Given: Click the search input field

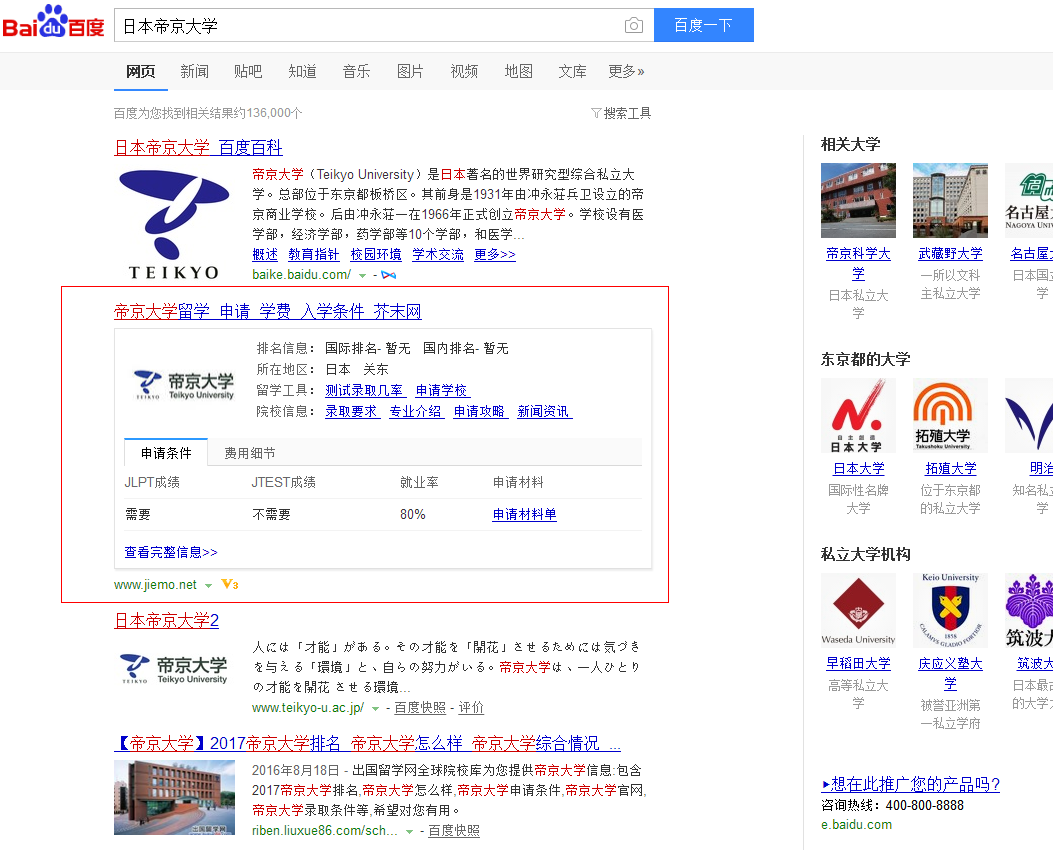Looking at the screenshot, I should (370, 26).
